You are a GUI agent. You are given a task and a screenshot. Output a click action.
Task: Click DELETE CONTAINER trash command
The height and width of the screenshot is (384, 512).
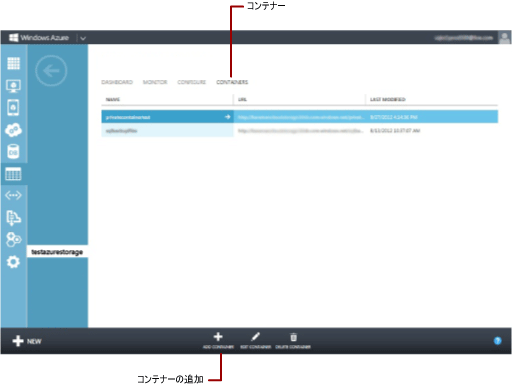(x=293, y=341)
